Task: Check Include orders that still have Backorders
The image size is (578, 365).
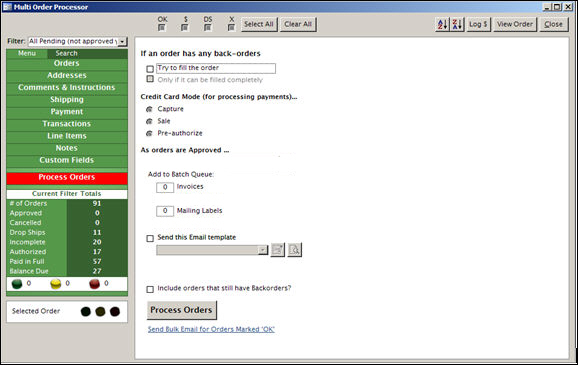Action: [x=150, y=289]
